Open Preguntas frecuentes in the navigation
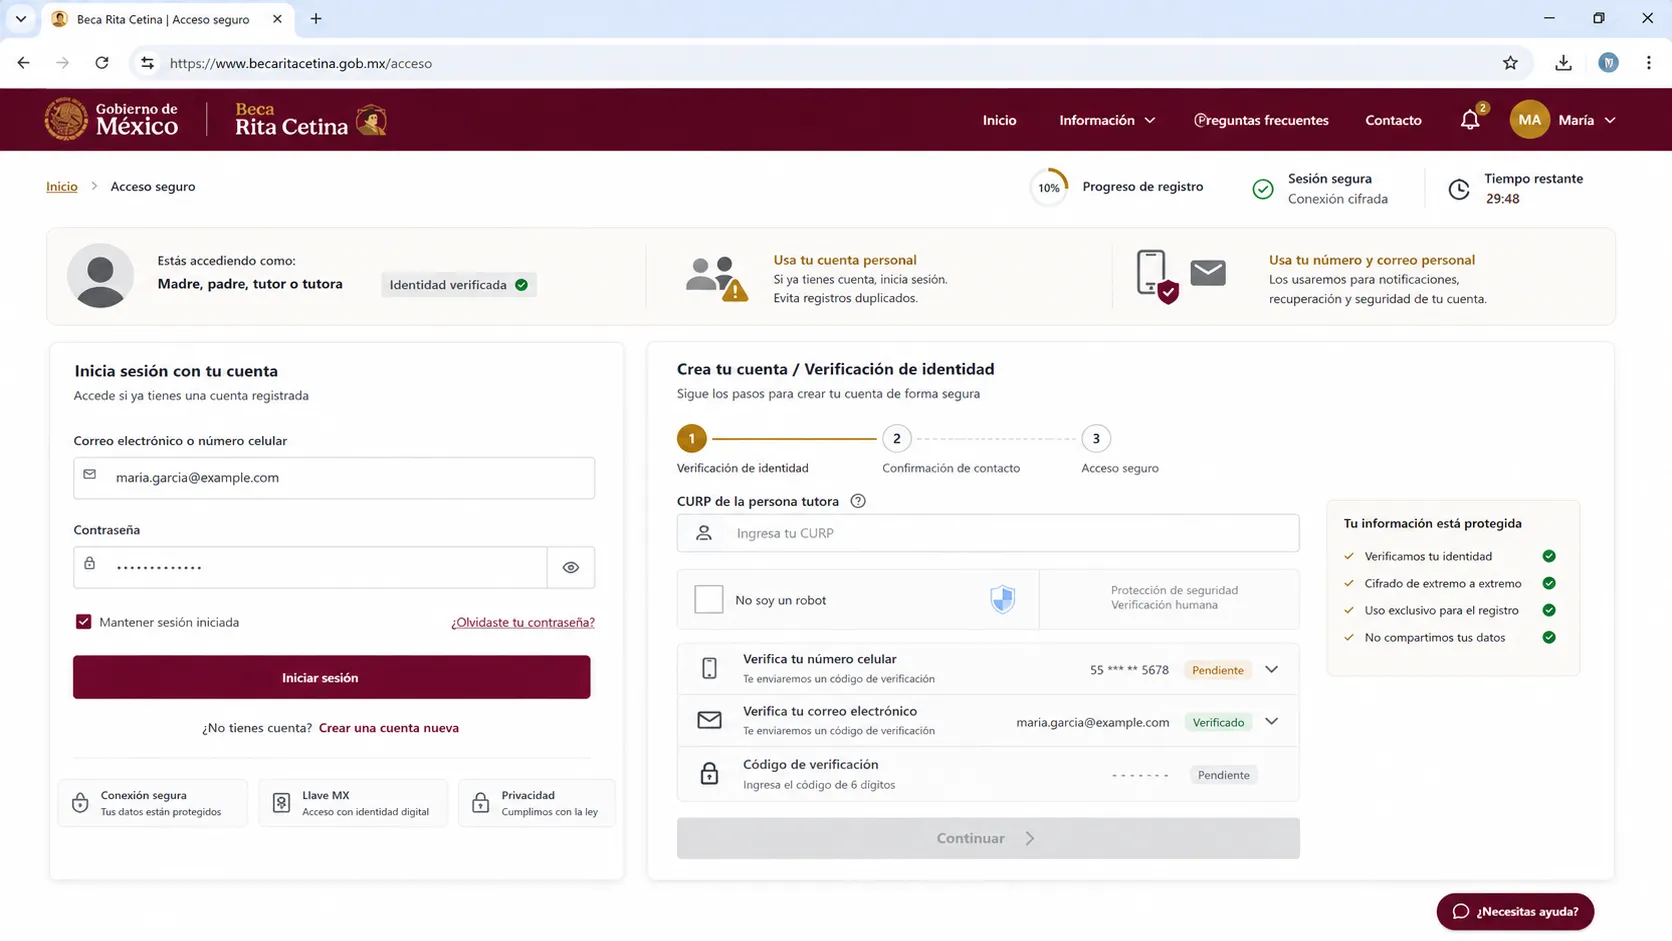The width and height of the screenshot is (1672, 941). 1261,120
